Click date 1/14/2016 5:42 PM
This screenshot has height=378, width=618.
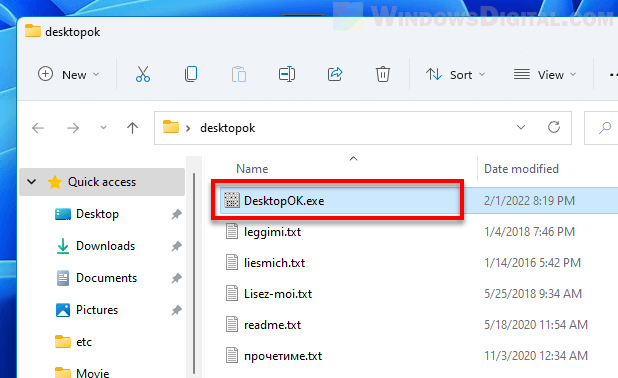pos(532,263)
